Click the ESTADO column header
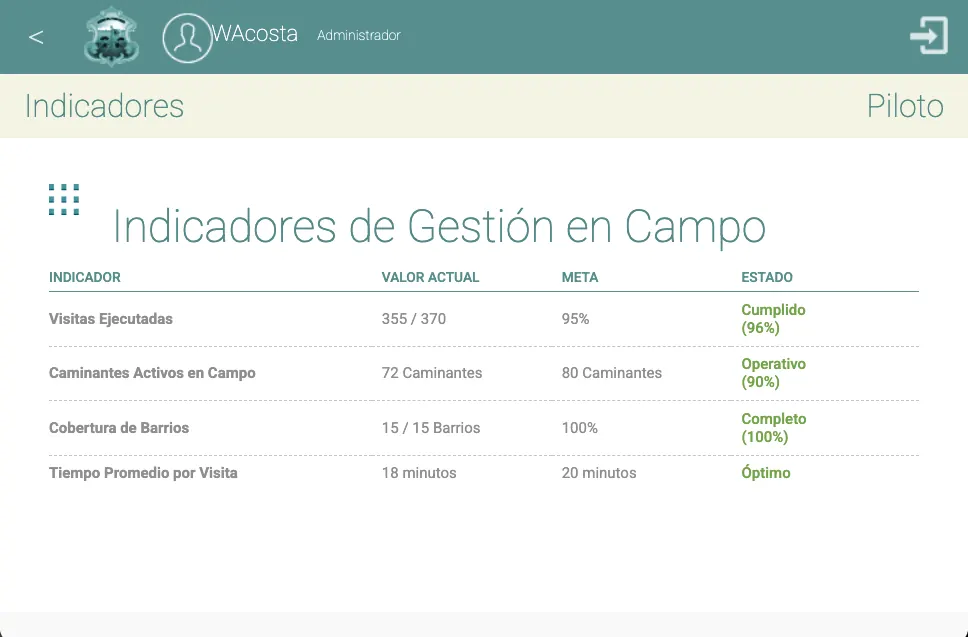The height and width of the screenshot is (637, 968). click(x=767, y=277)
